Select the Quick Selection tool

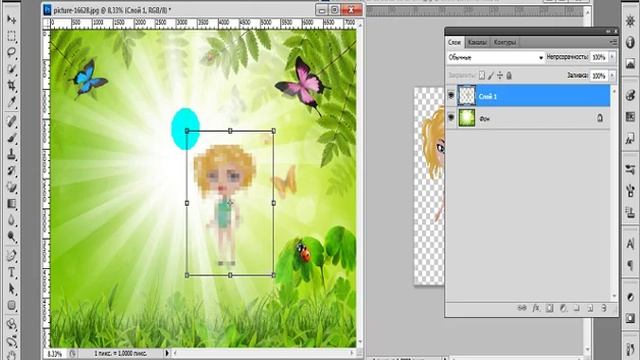11,69
